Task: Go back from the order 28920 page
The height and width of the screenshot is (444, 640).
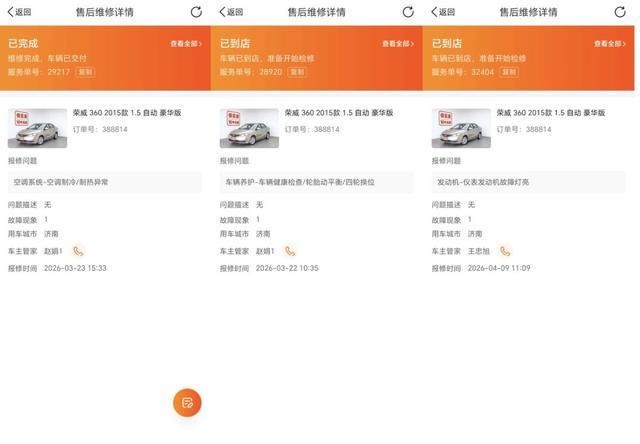Action: click(x=230, y=12)
